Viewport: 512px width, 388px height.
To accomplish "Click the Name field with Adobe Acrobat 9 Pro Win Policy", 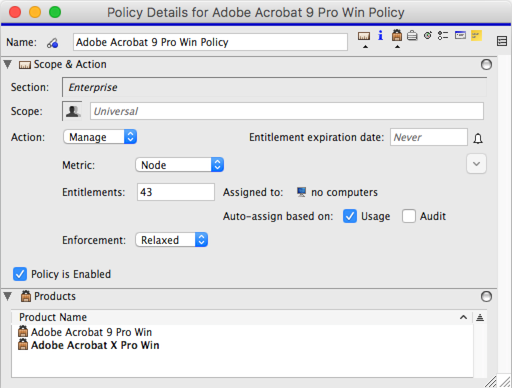I will 210,42.
